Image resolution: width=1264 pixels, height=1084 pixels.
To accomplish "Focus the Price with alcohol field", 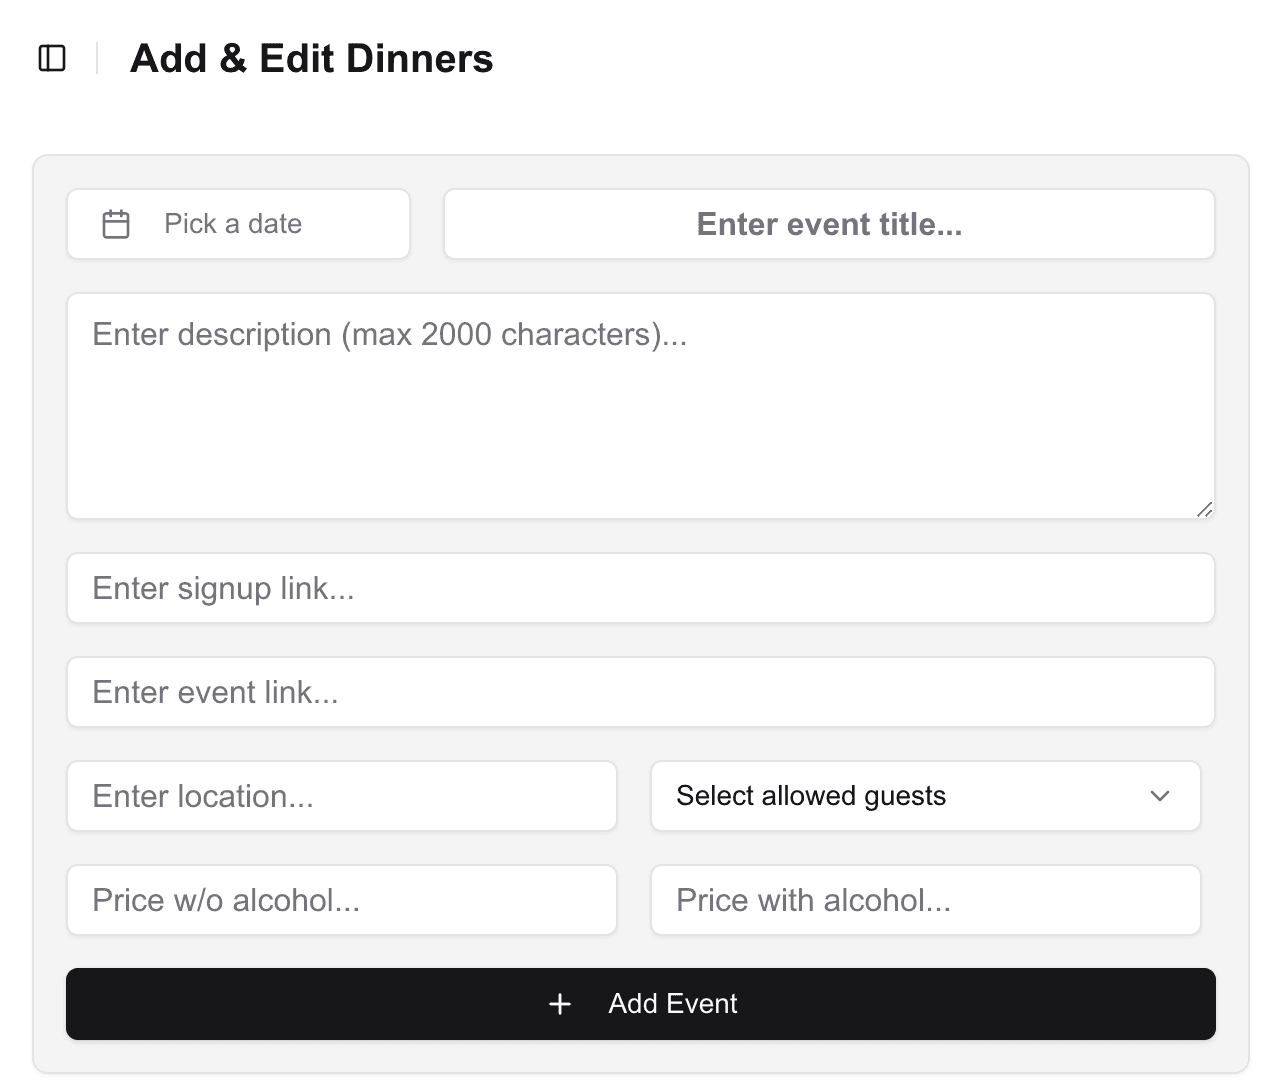I will (x=925, y=900).
